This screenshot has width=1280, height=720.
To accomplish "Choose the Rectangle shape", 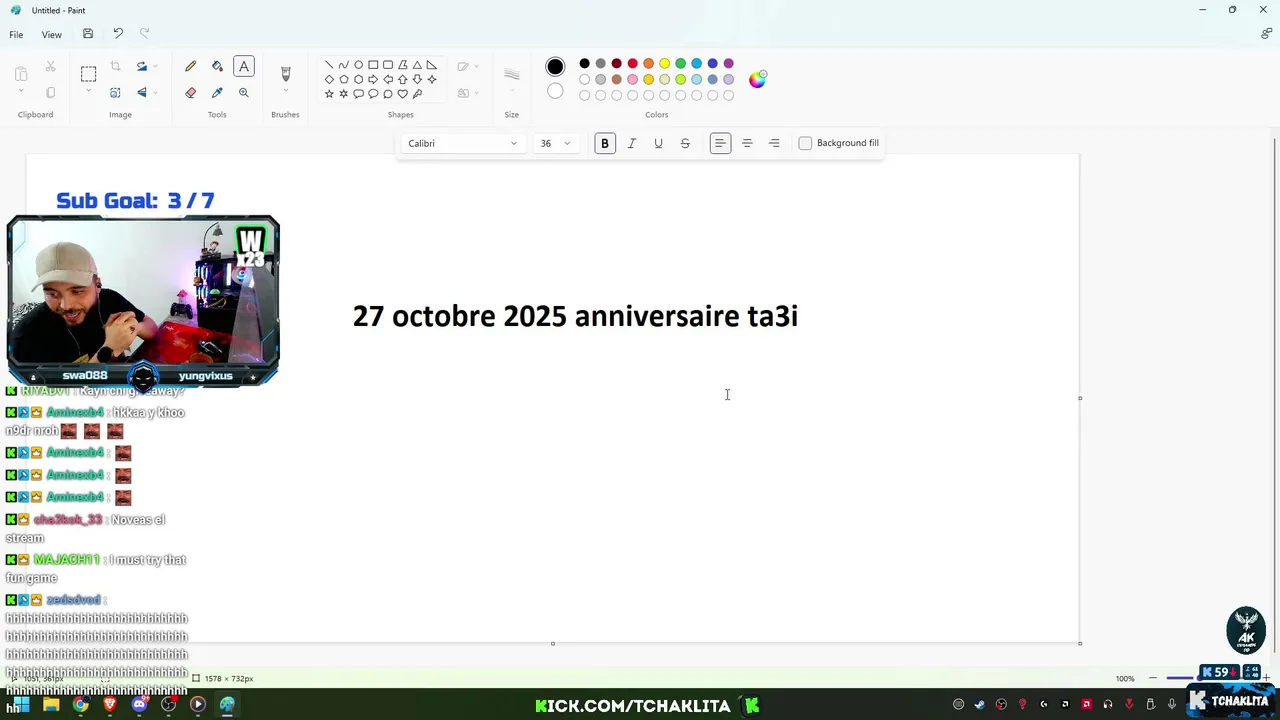I will [x=373, y=65].
